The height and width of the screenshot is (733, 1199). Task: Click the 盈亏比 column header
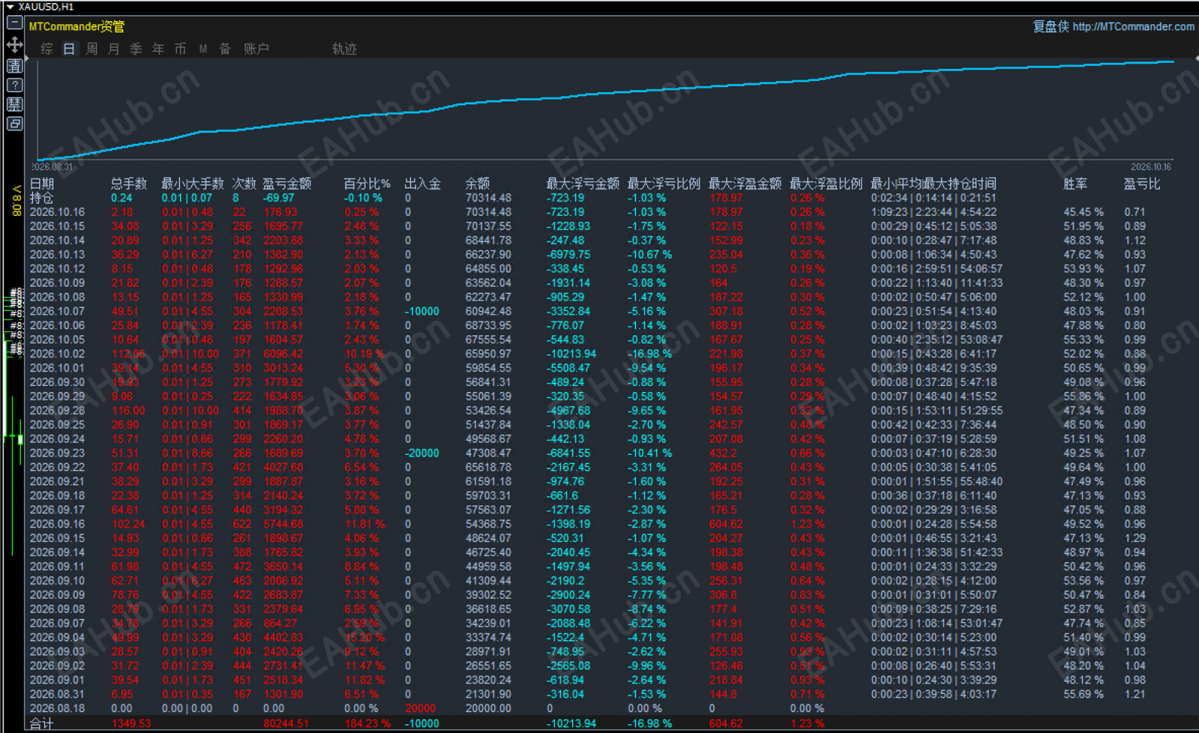point(1142,183)
